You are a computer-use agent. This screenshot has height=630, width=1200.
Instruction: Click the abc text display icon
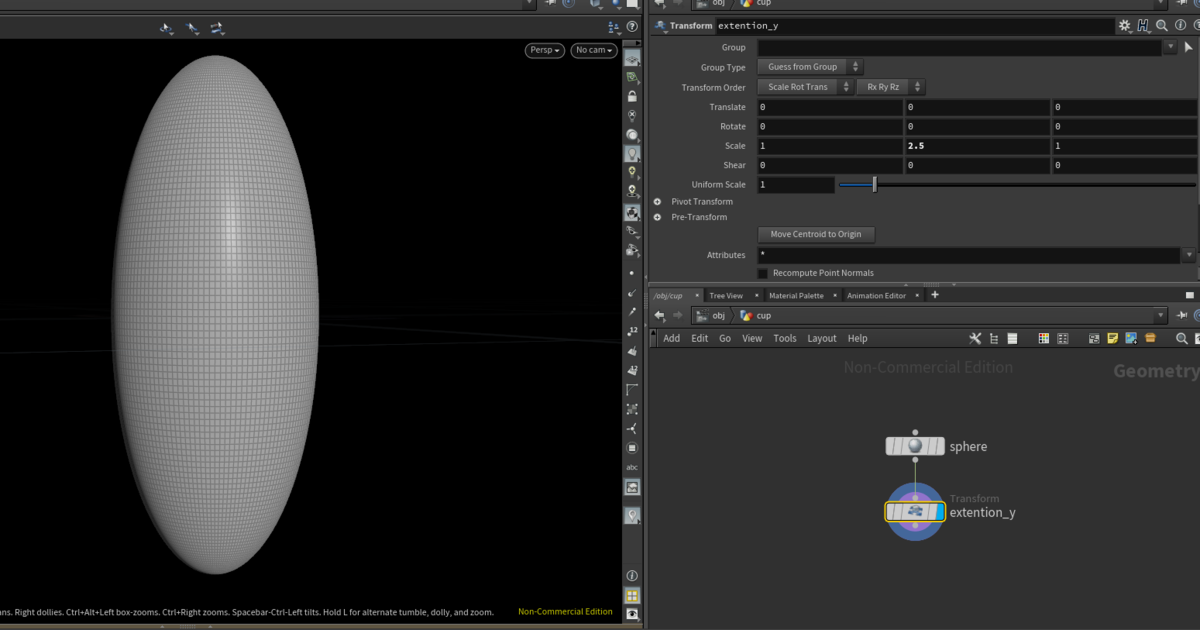tap(632, 467)
